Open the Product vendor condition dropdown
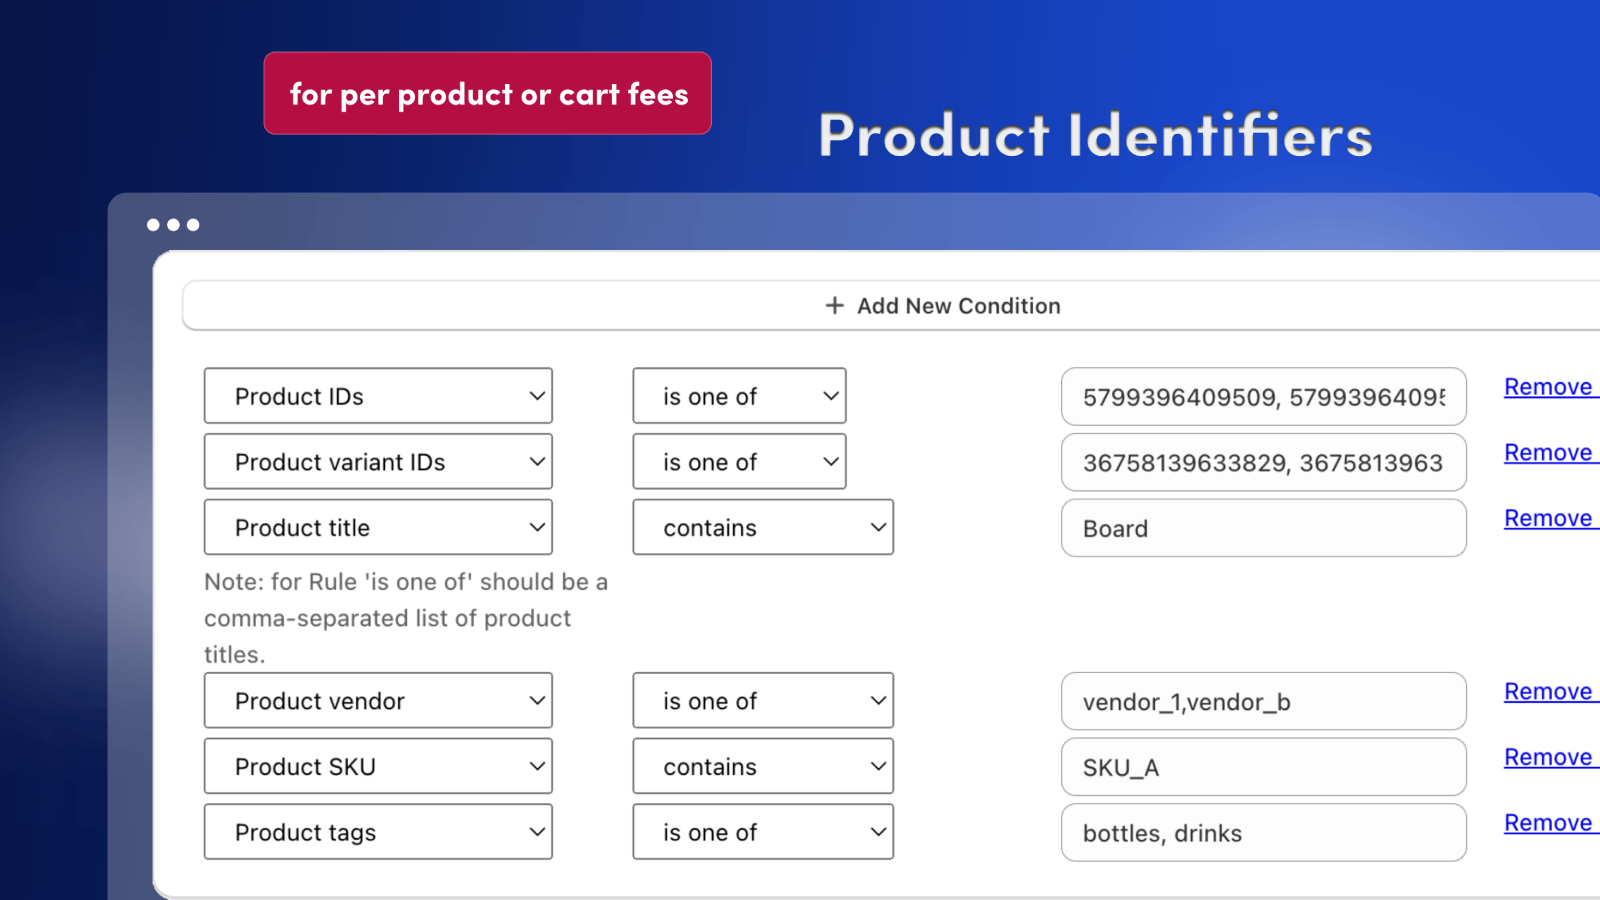 378,700
